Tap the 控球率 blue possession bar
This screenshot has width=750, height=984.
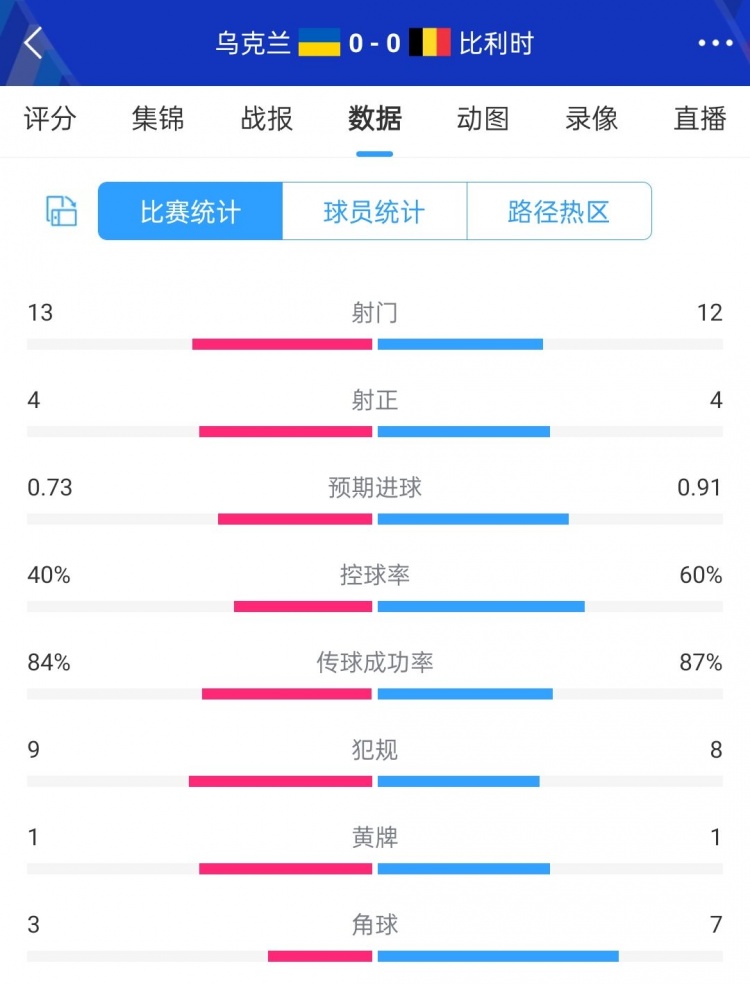pyautogui.click(x=481, y=606)
